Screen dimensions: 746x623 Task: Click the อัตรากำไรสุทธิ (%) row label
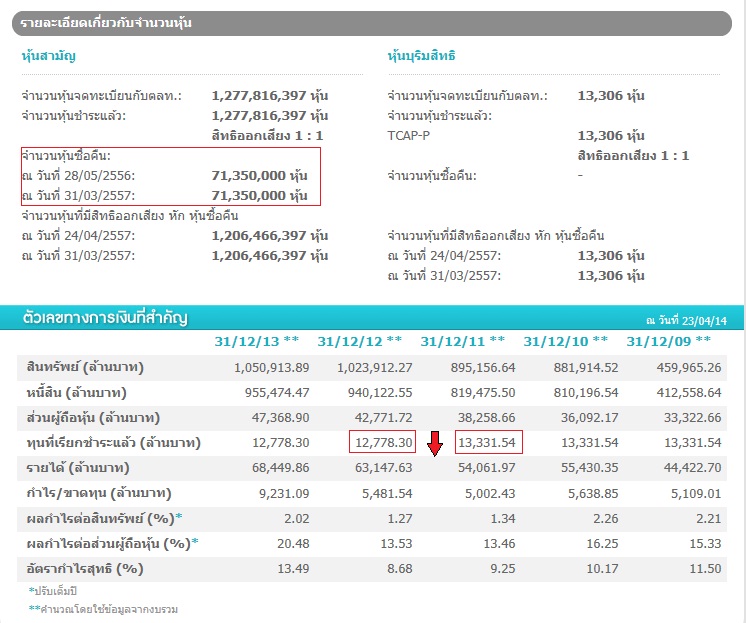tap(85, 569)
